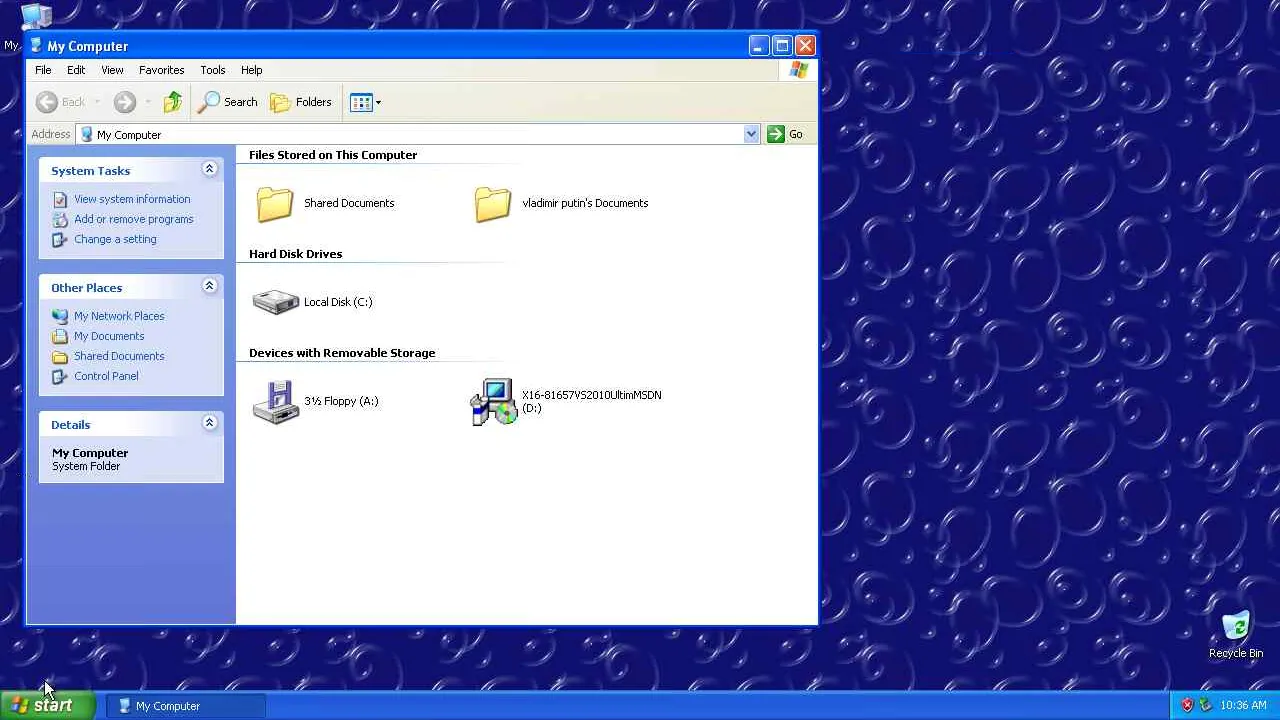Select vladimir putin's Documents folder icon

pos(493,203)
